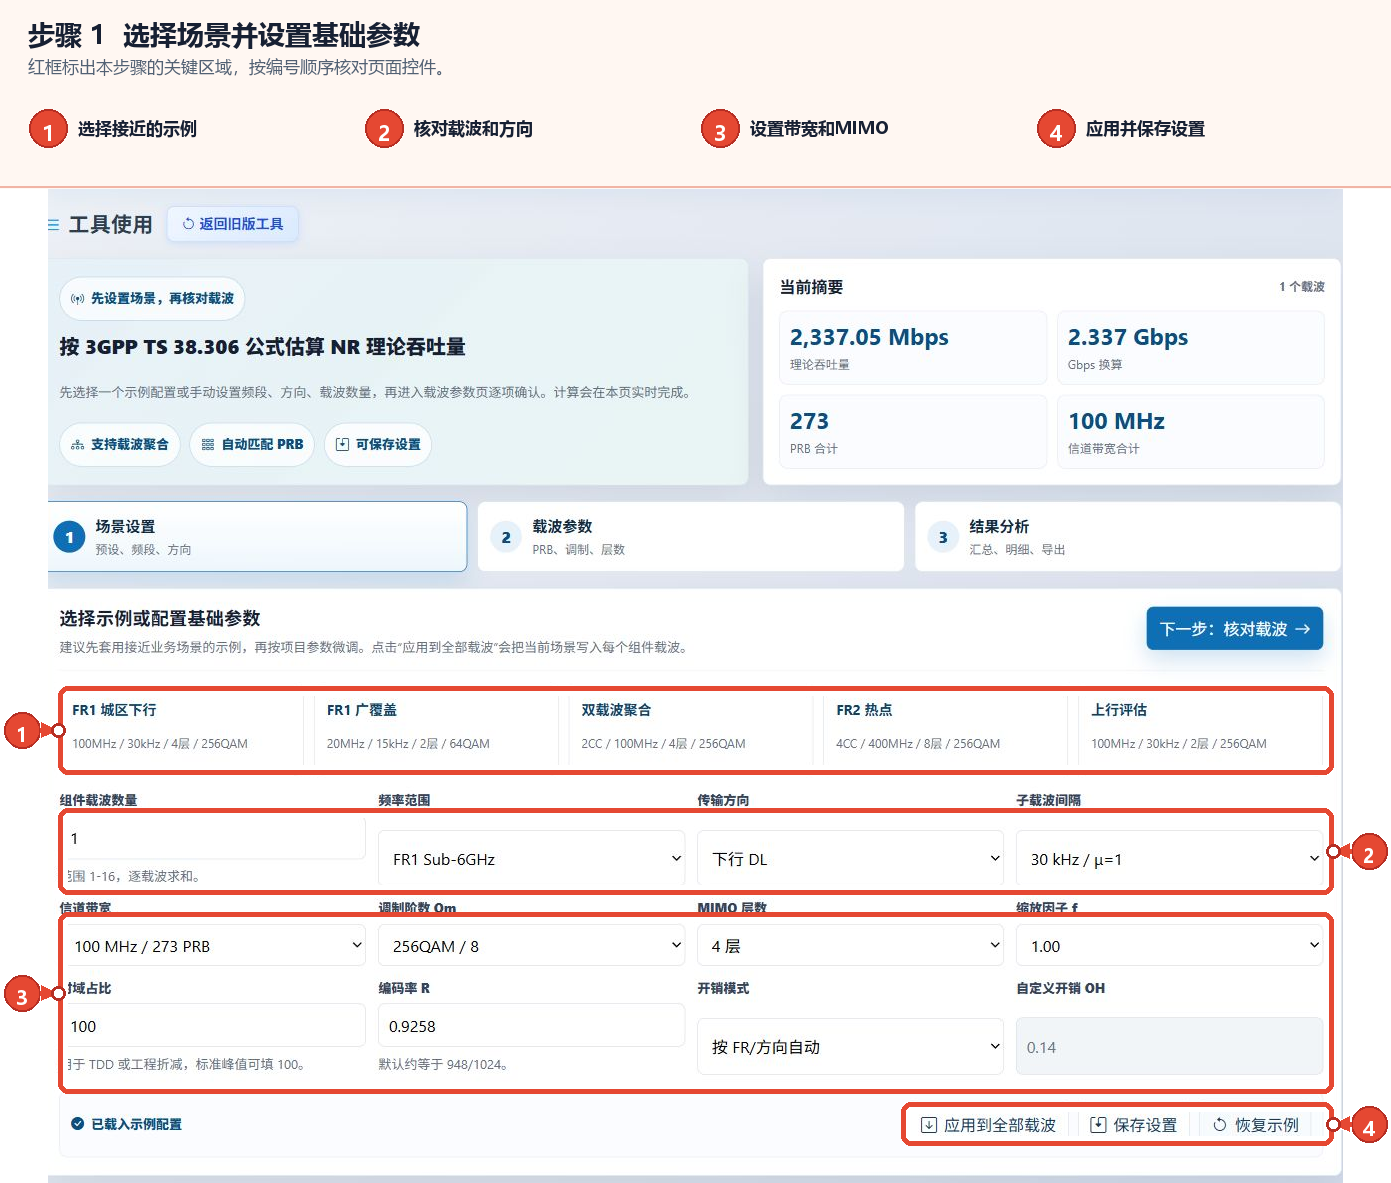This screenshot has height=1183, width=1391.
Task: Click 应用到全部载波 button
Action: click(988, 1125)
